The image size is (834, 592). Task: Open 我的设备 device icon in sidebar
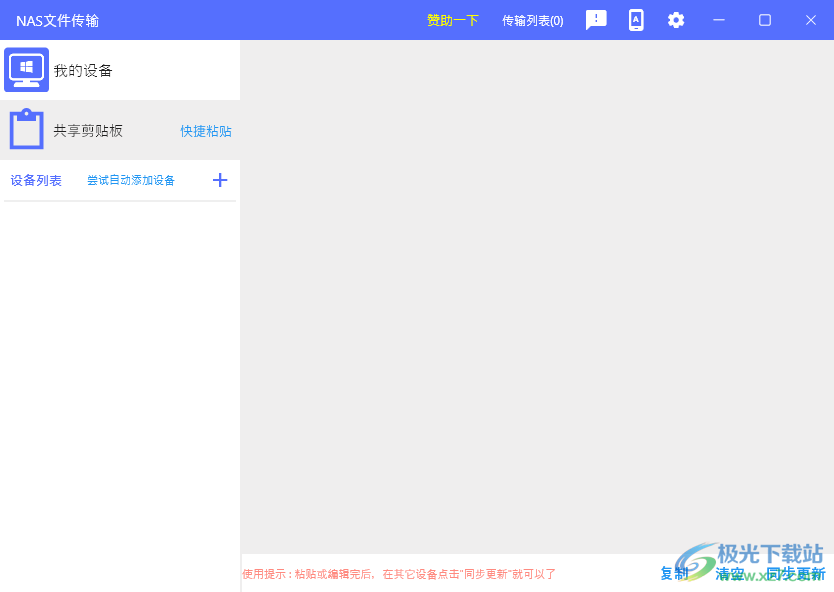click(26, 69)
